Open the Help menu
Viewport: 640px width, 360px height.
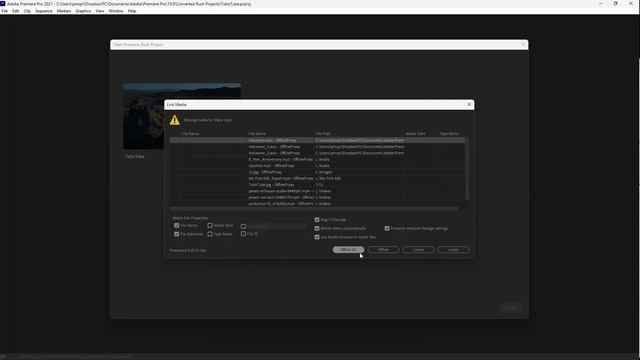(x=132, y=11)
